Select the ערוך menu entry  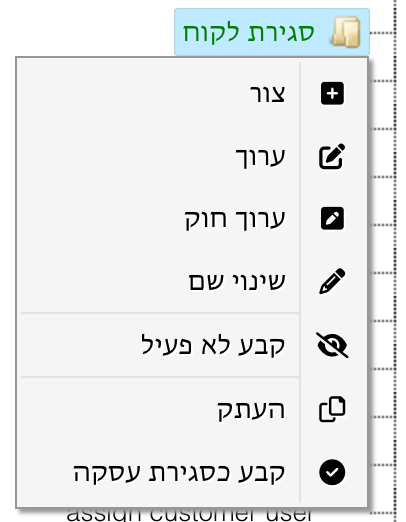pos(192,156)
